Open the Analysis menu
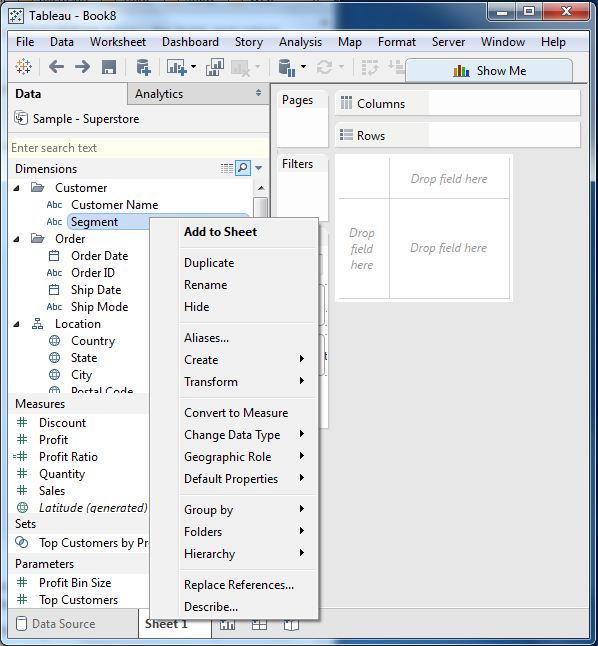Viewport: 598px width, 646px height. click(300, 42)
